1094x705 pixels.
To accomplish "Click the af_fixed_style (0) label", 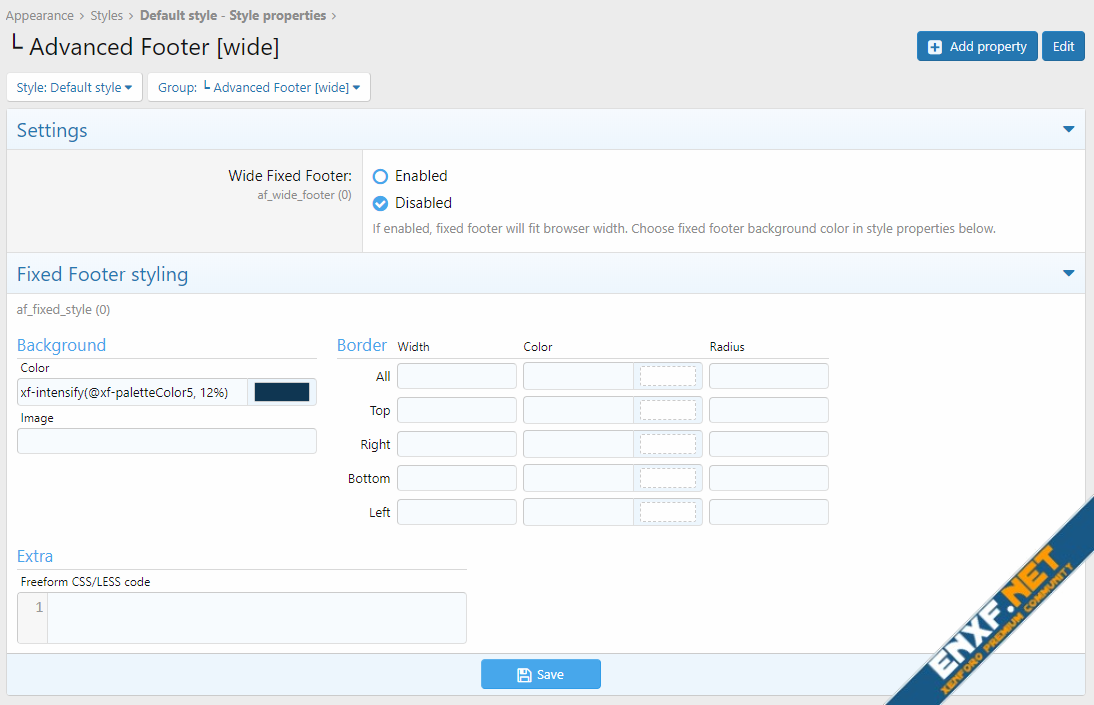I will click(63, 309).
